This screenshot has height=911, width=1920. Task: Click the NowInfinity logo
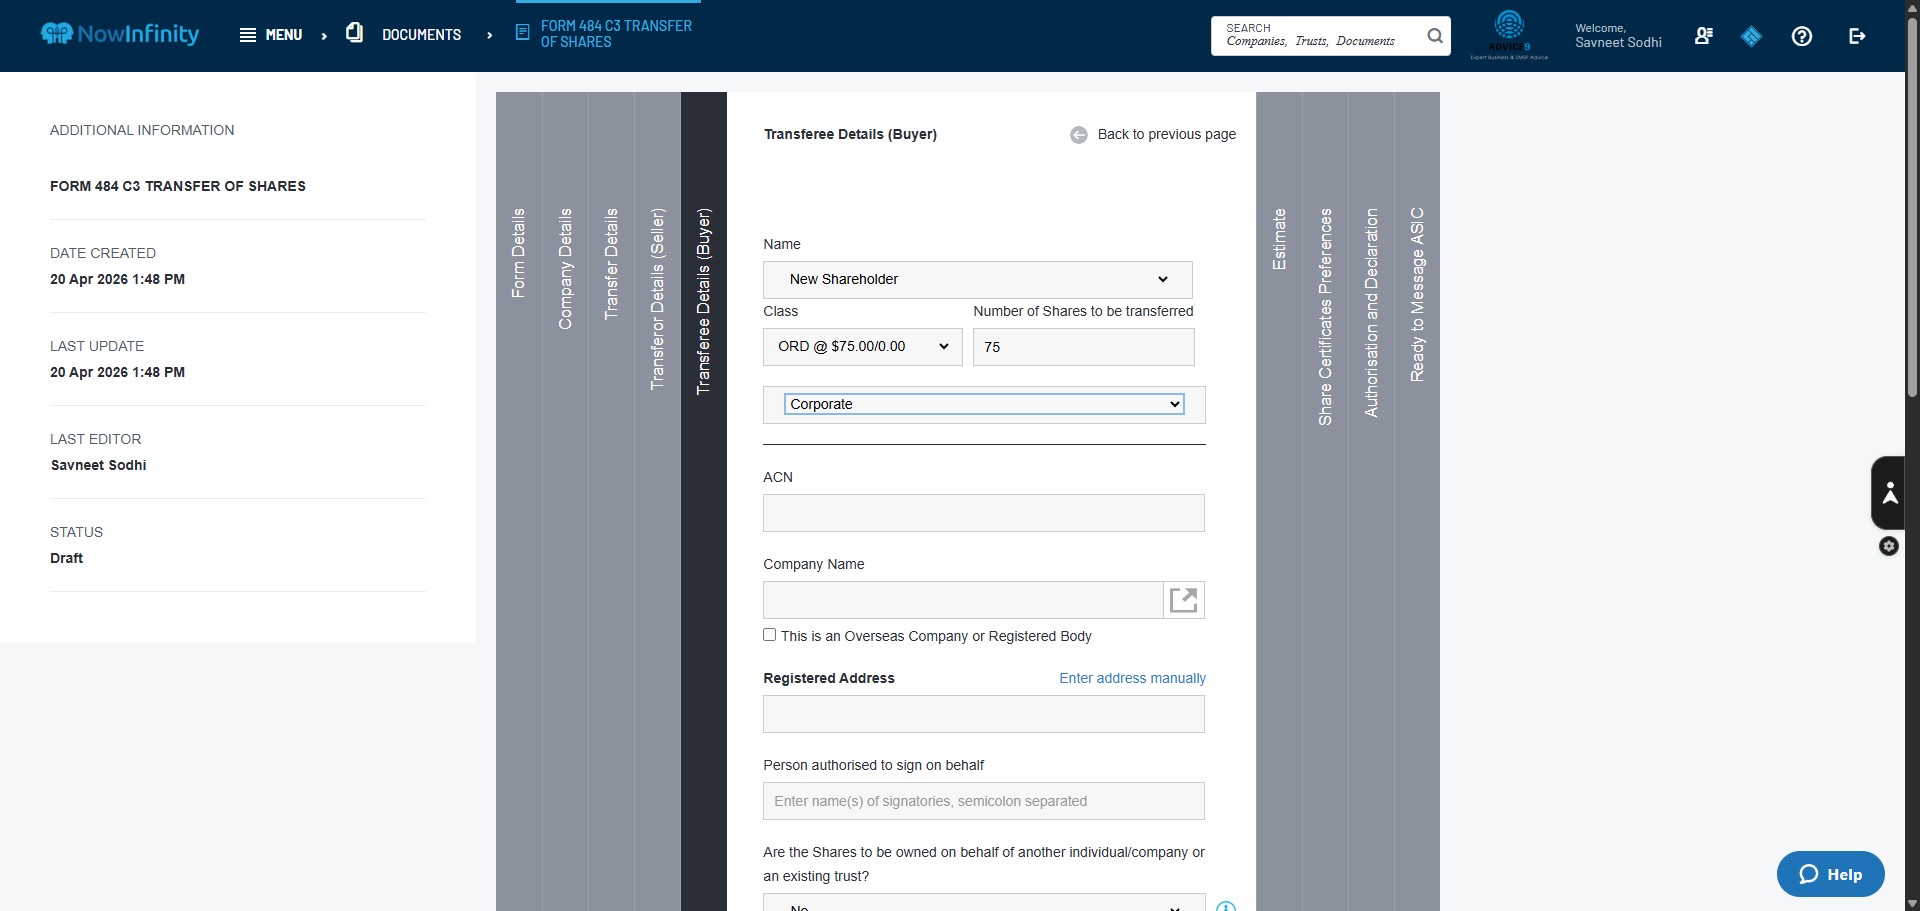[x=120, y=34]
